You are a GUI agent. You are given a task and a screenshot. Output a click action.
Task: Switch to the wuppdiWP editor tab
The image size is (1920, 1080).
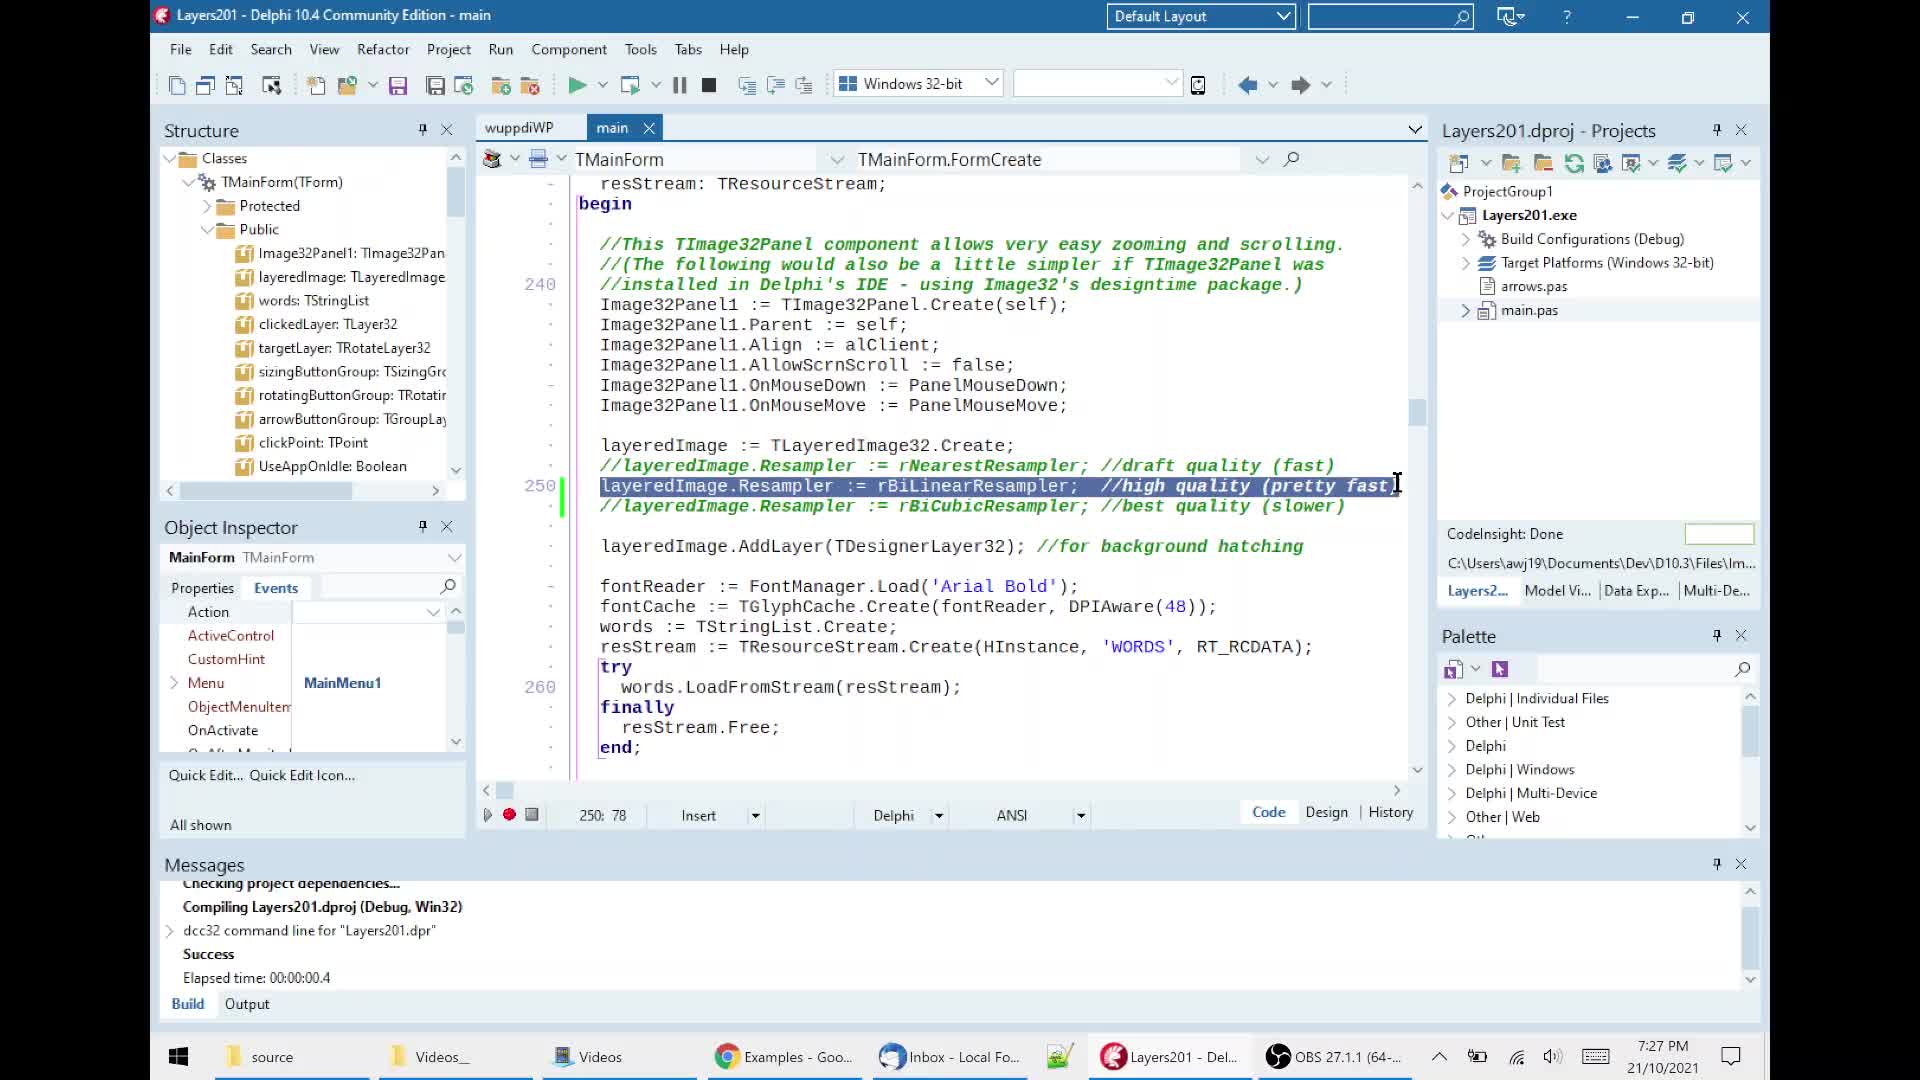point(519,128)
